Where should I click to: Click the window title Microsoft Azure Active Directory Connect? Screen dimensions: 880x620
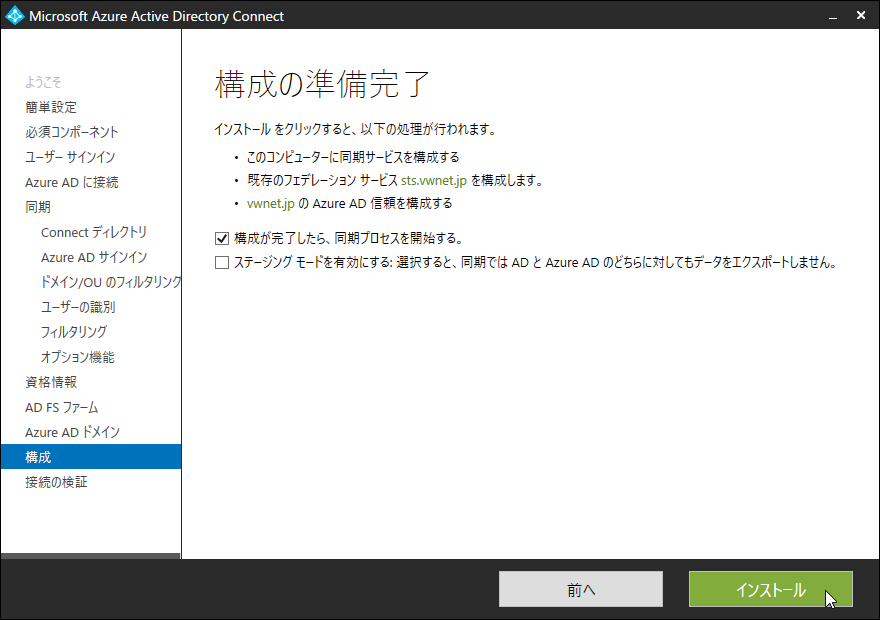pos(157,16)
